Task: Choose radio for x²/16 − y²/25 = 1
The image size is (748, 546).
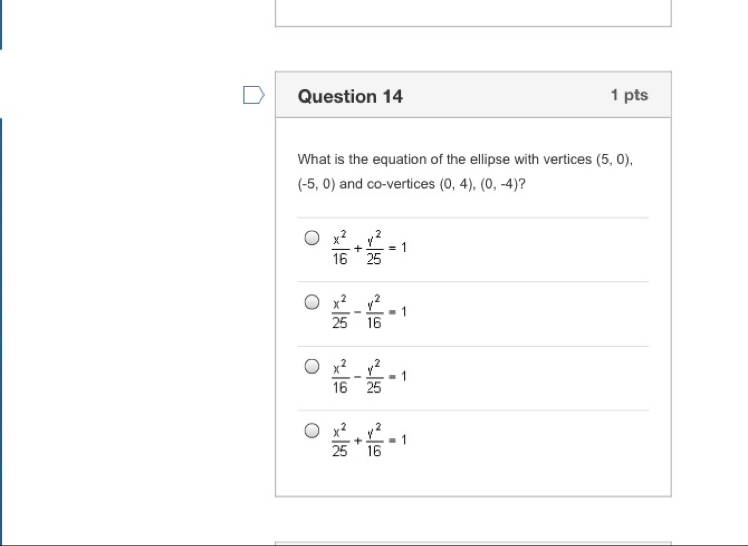Action: tap(312, 366)
